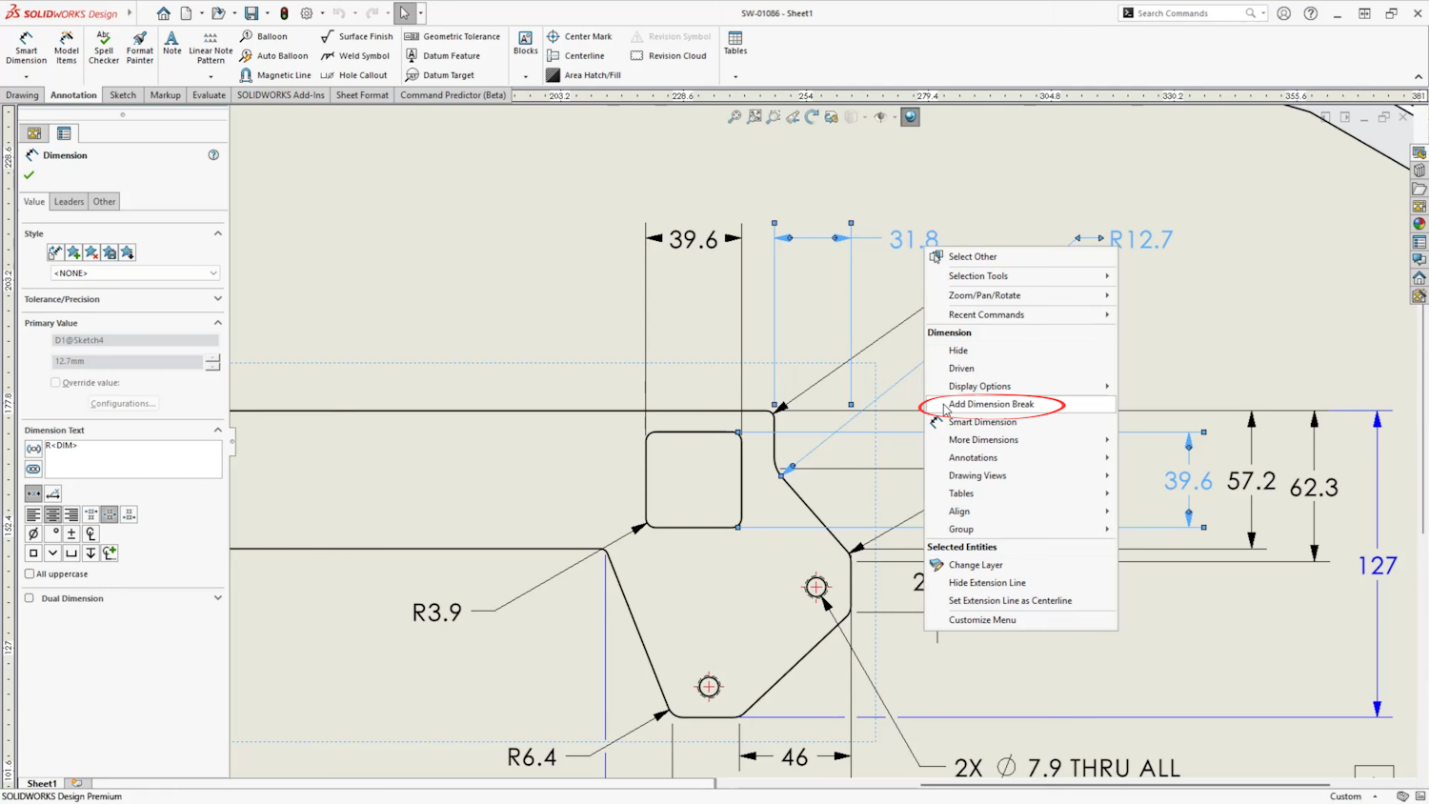Enable the Override value checkbox

[56, 383]
